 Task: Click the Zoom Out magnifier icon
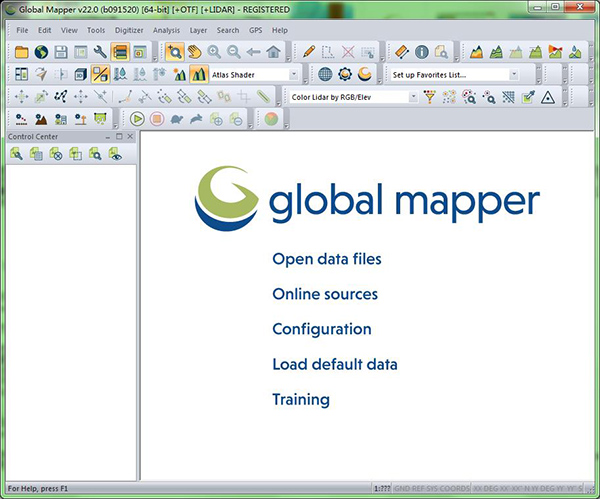tap(234, 52)
